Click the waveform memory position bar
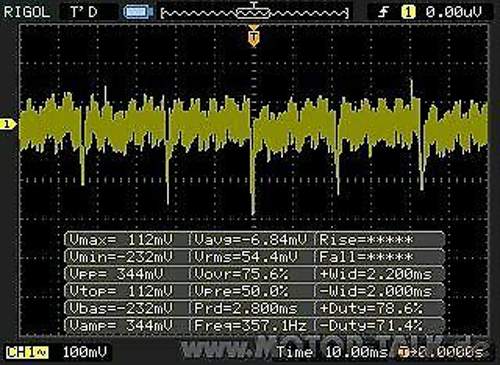The width and height of the screenshot is (500, 365). [x=254, y=13]
